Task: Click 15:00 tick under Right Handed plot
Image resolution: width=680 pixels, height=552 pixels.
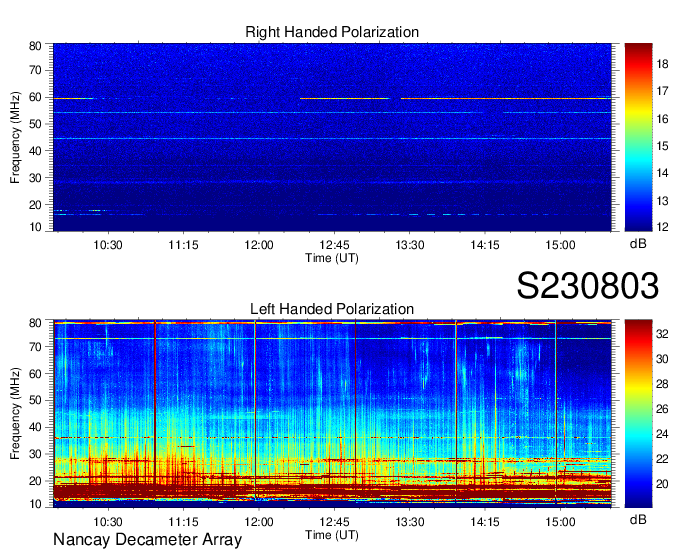Action: (560, 245)
